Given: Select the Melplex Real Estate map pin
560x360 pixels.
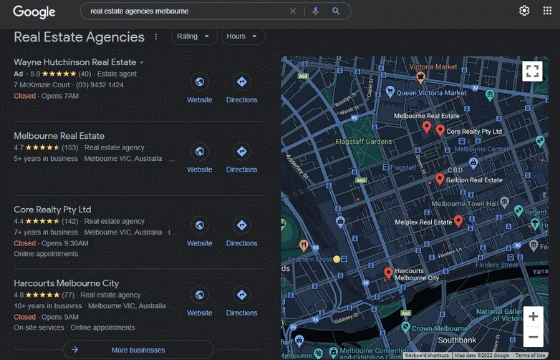Looking at the screenshot, I should pyautogui.click(x=458, y=221).
